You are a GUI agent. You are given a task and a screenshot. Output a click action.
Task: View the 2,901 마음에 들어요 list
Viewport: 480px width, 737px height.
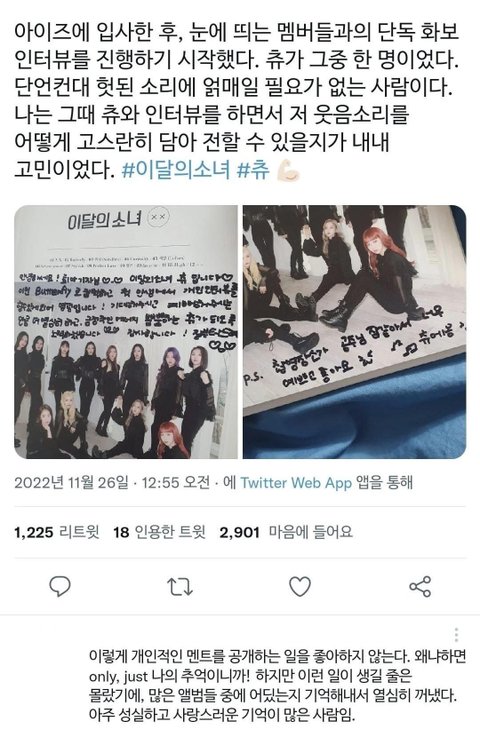click(286, 532)
